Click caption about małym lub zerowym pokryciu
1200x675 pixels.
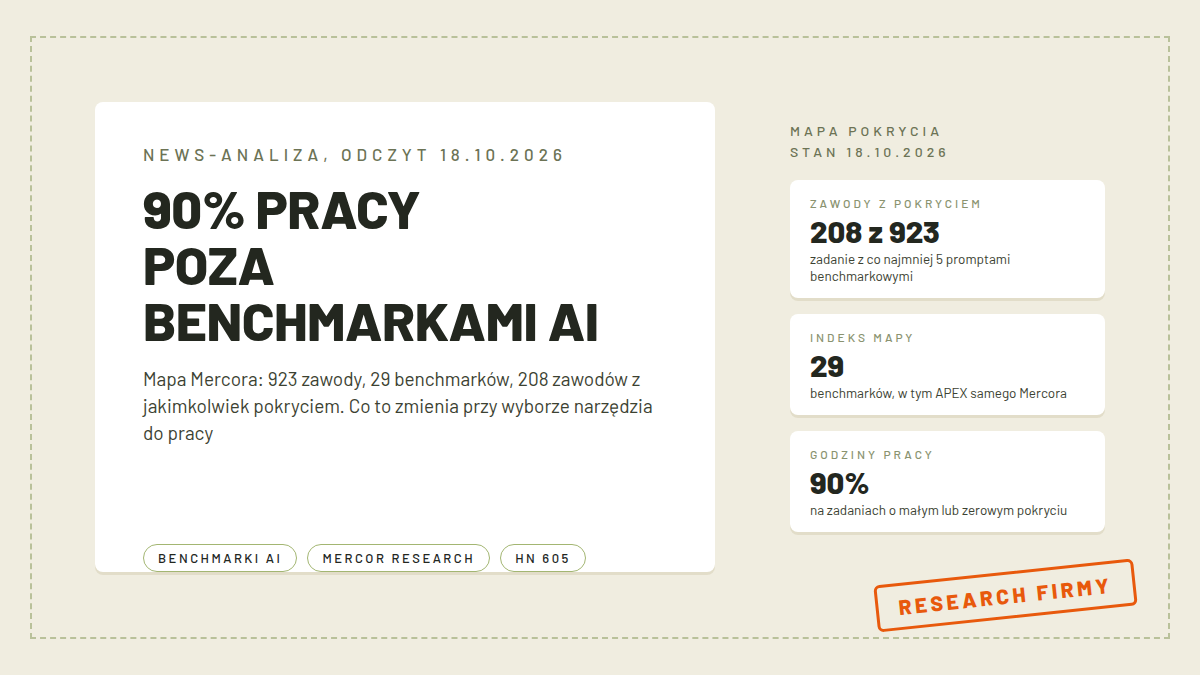point(938,511)
